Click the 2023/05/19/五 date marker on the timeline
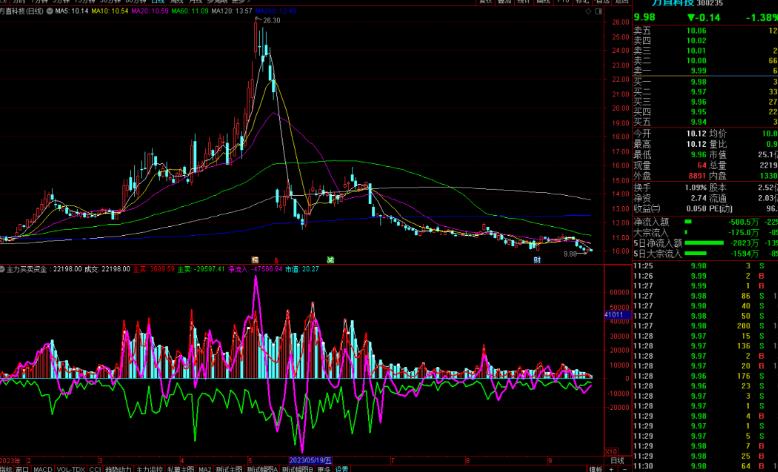Image resolution: width=778 pixels, height=472 pixels. (311, 461)
